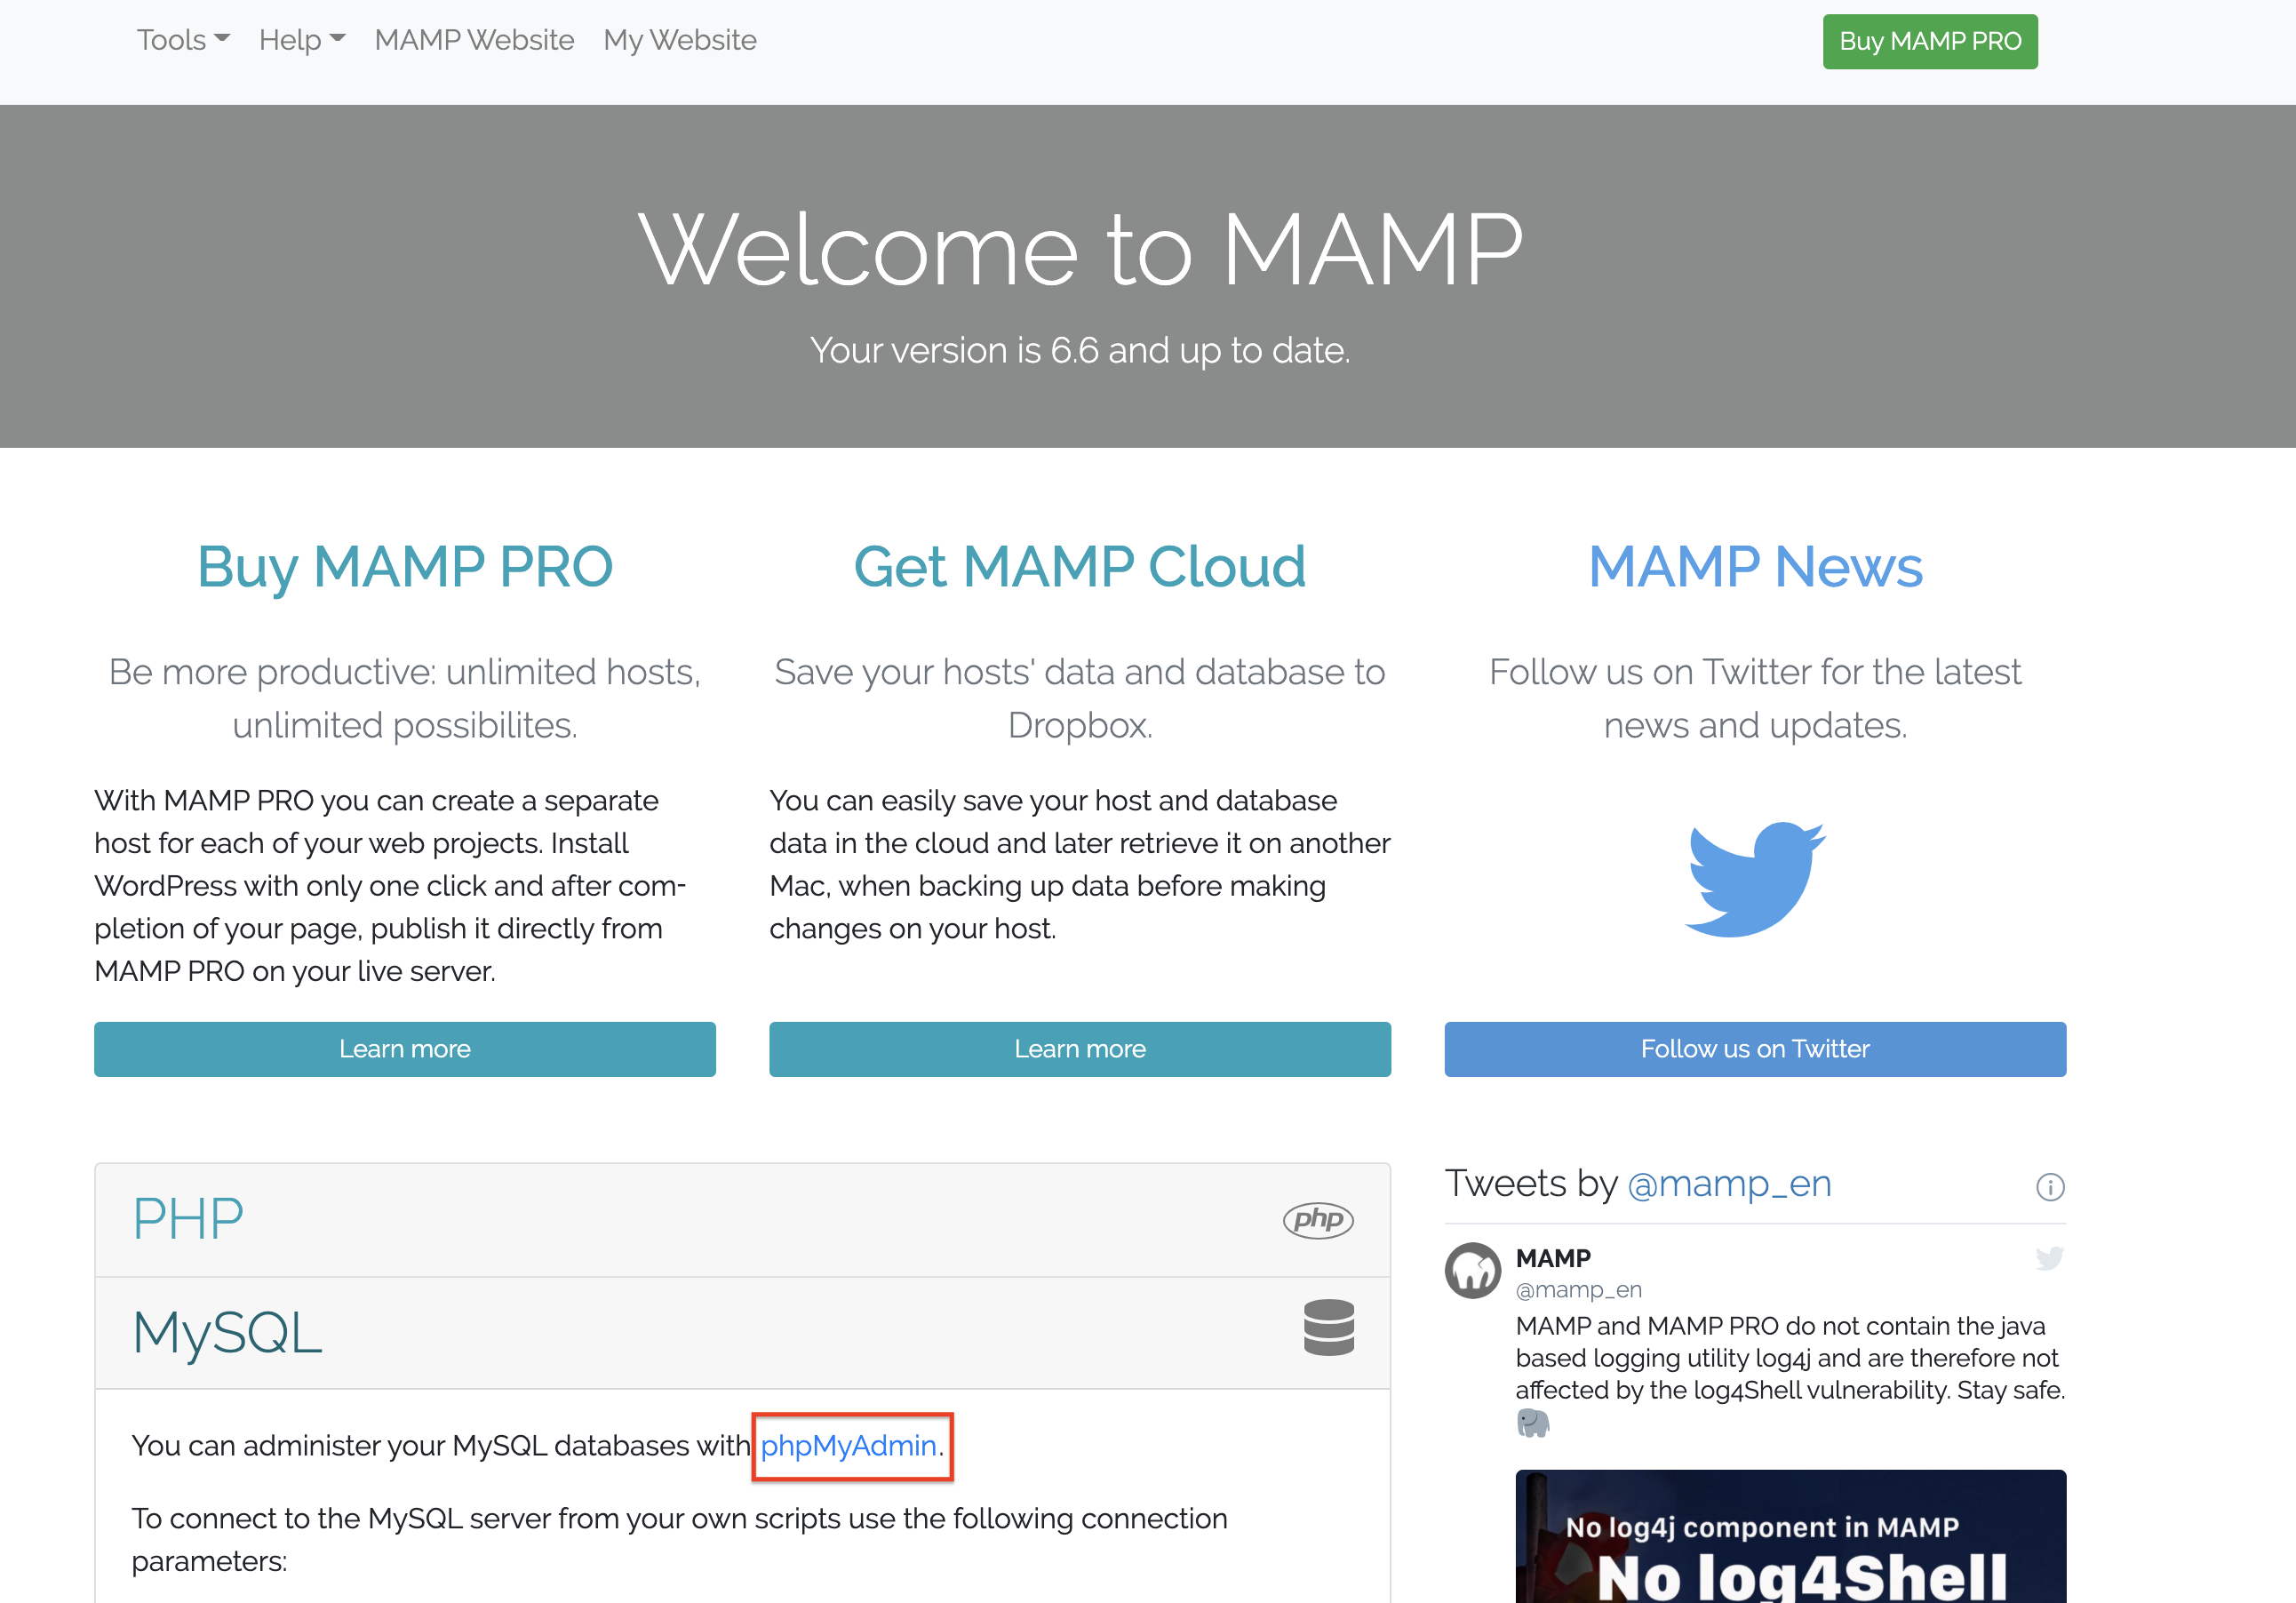Image resolution: width=2296 pixels, height=1603 pixels.
Task: Click the MySQL database stack icon
Action: point(1329,1328)
